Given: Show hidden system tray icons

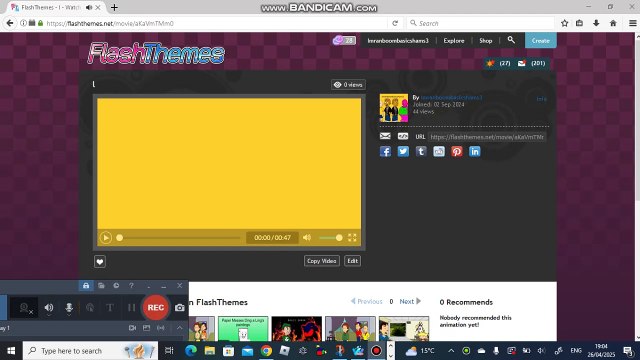Looking at the screenshot, I should point(451,351).
